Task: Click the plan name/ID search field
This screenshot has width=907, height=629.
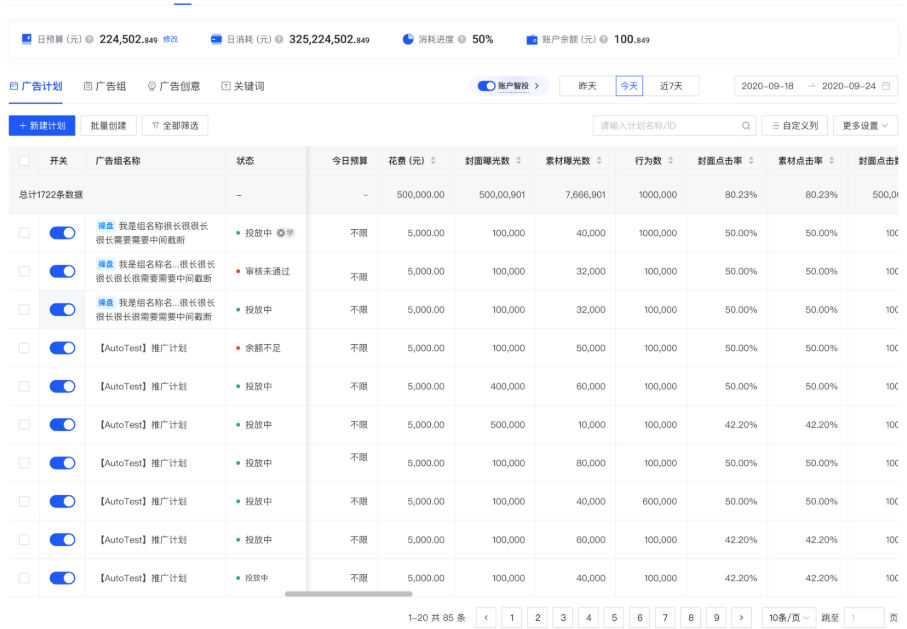Action: tap(674, 126)
